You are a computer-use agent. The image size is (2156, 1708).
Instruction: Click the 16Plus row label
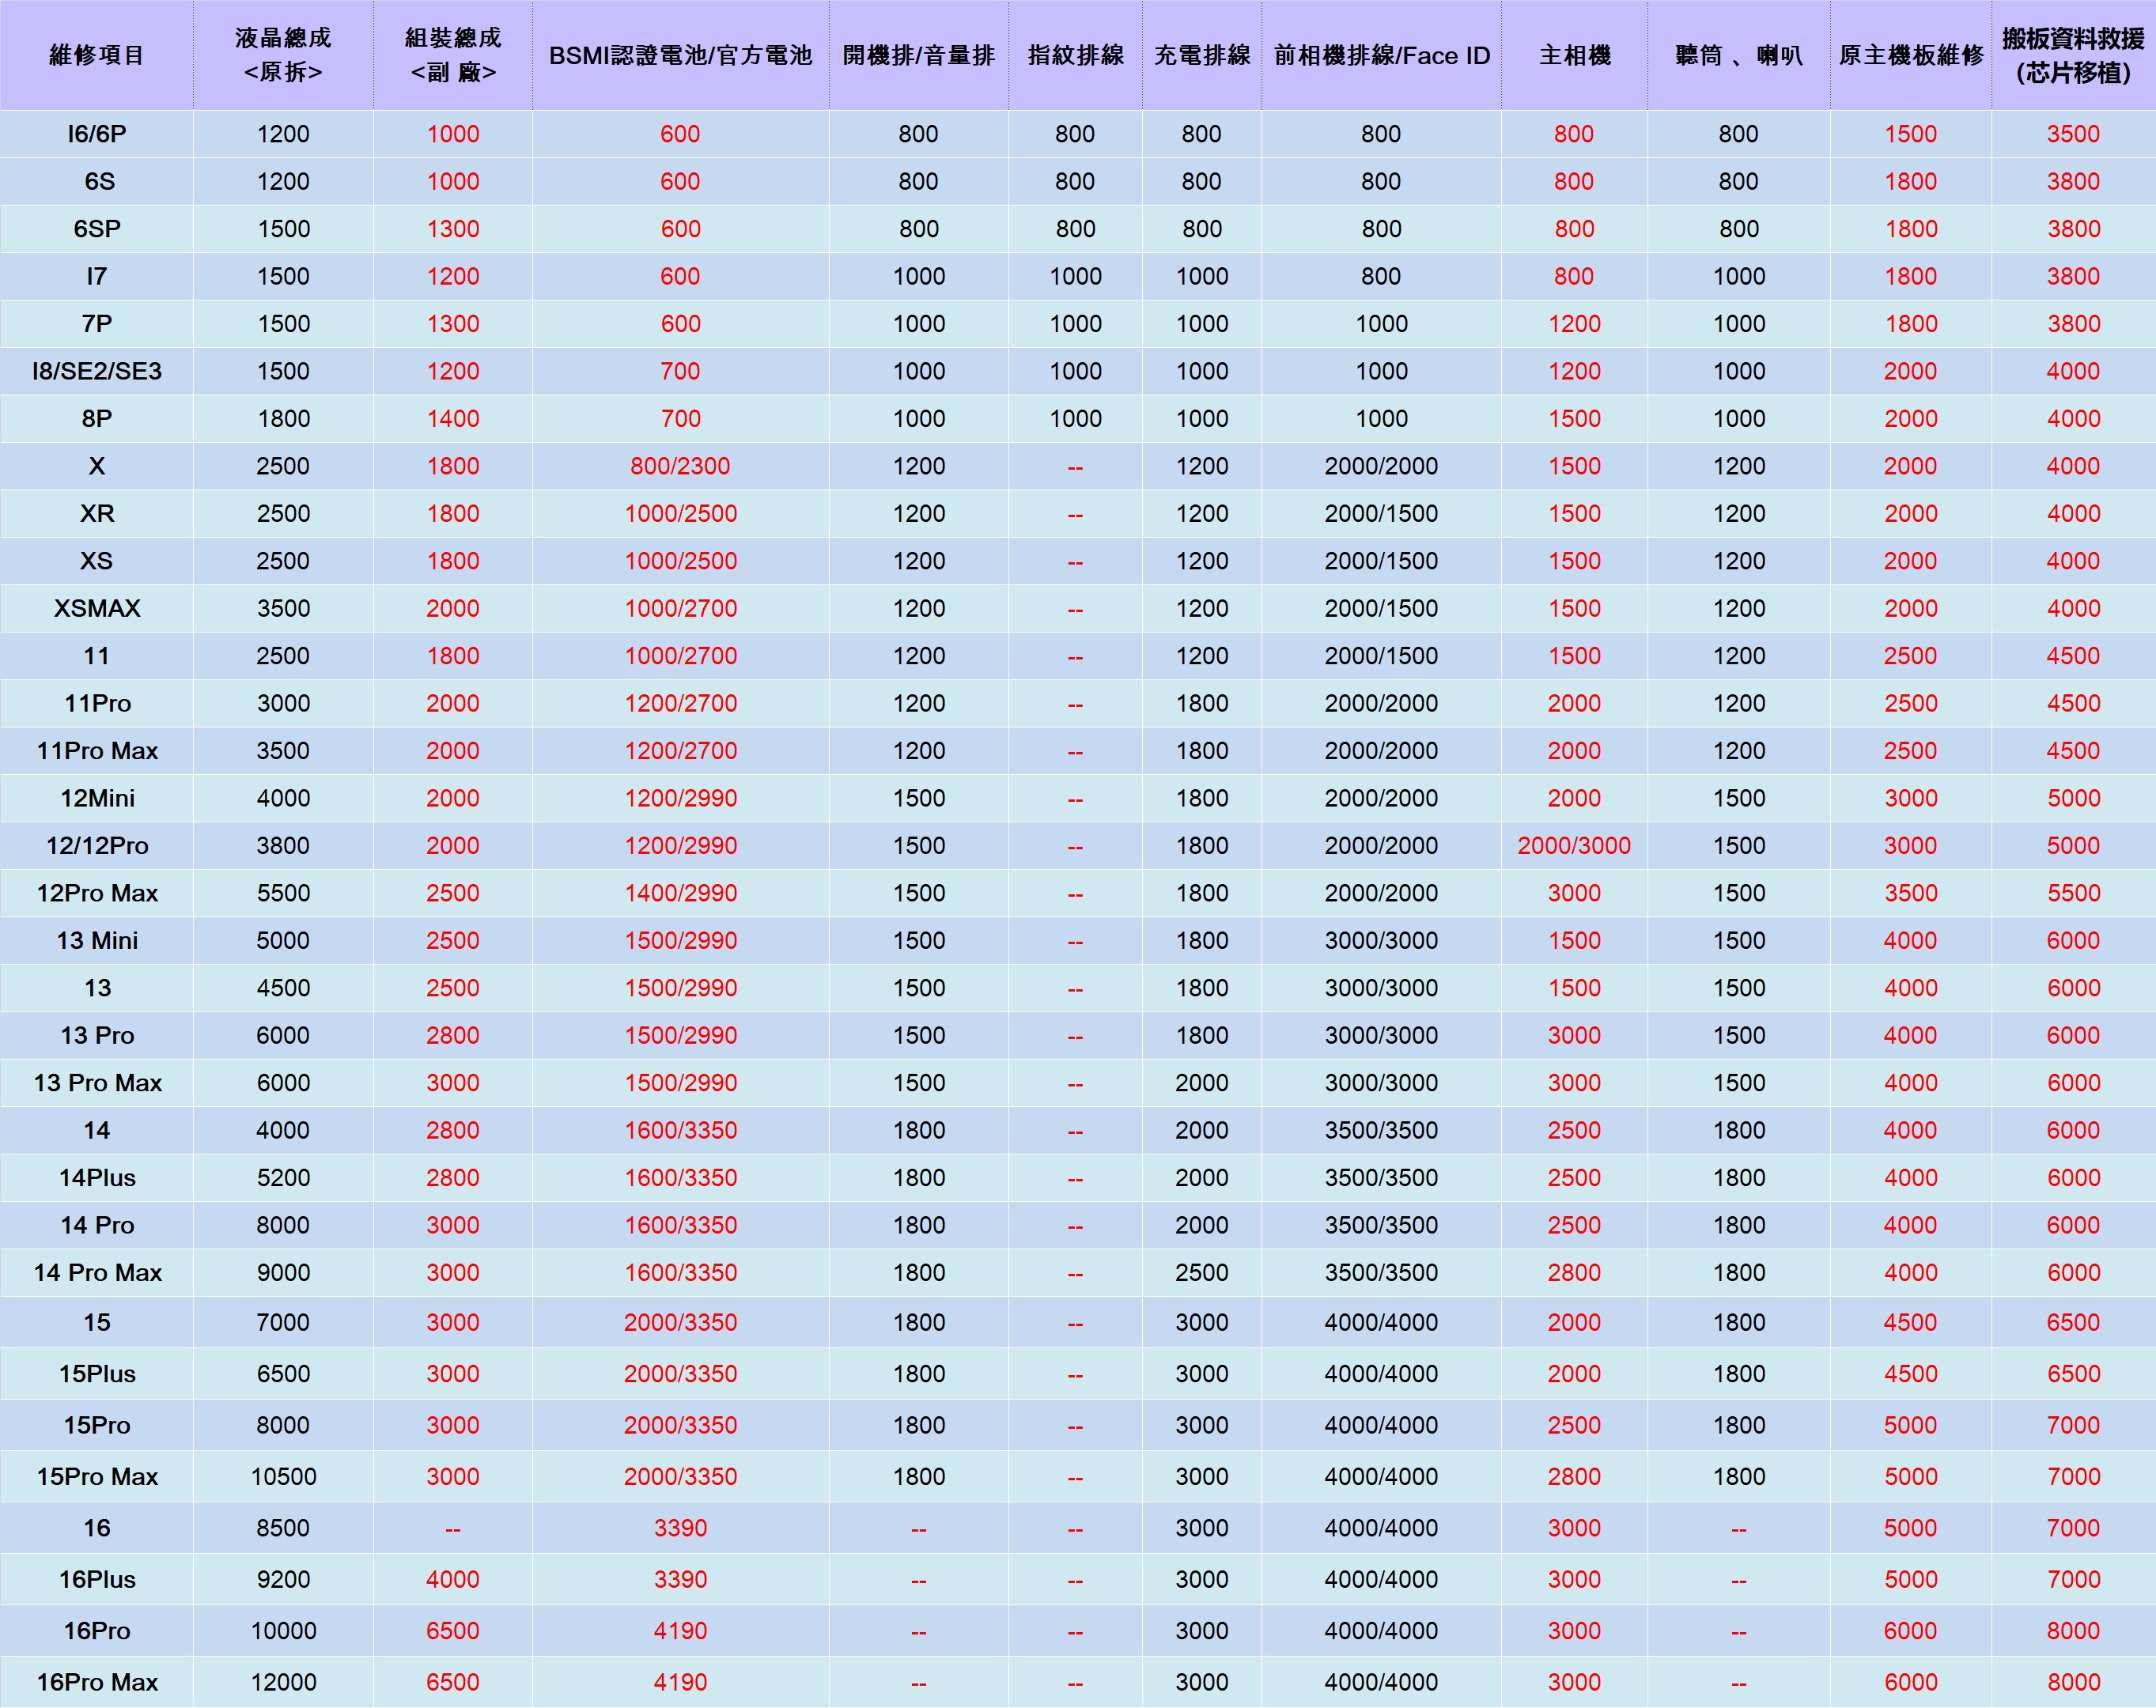coord(97,1580)
